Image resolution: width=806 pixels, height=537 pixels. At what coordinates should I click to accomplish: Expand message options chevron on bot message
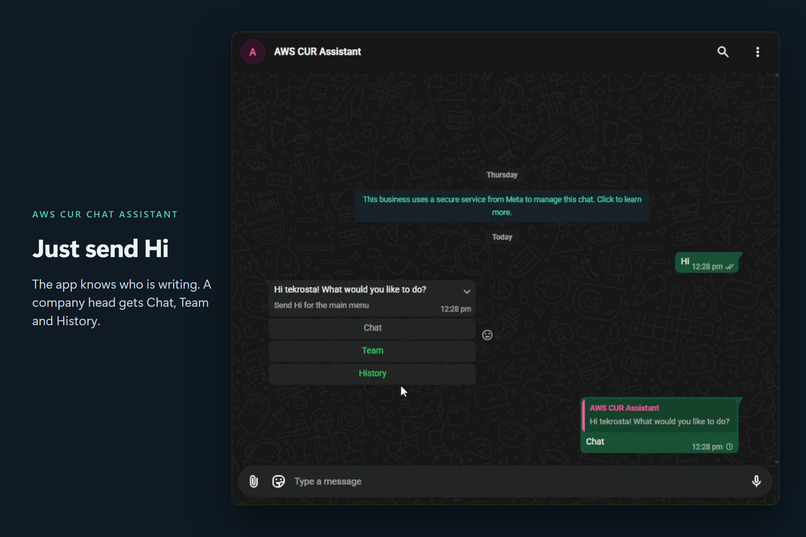(467, 291)
